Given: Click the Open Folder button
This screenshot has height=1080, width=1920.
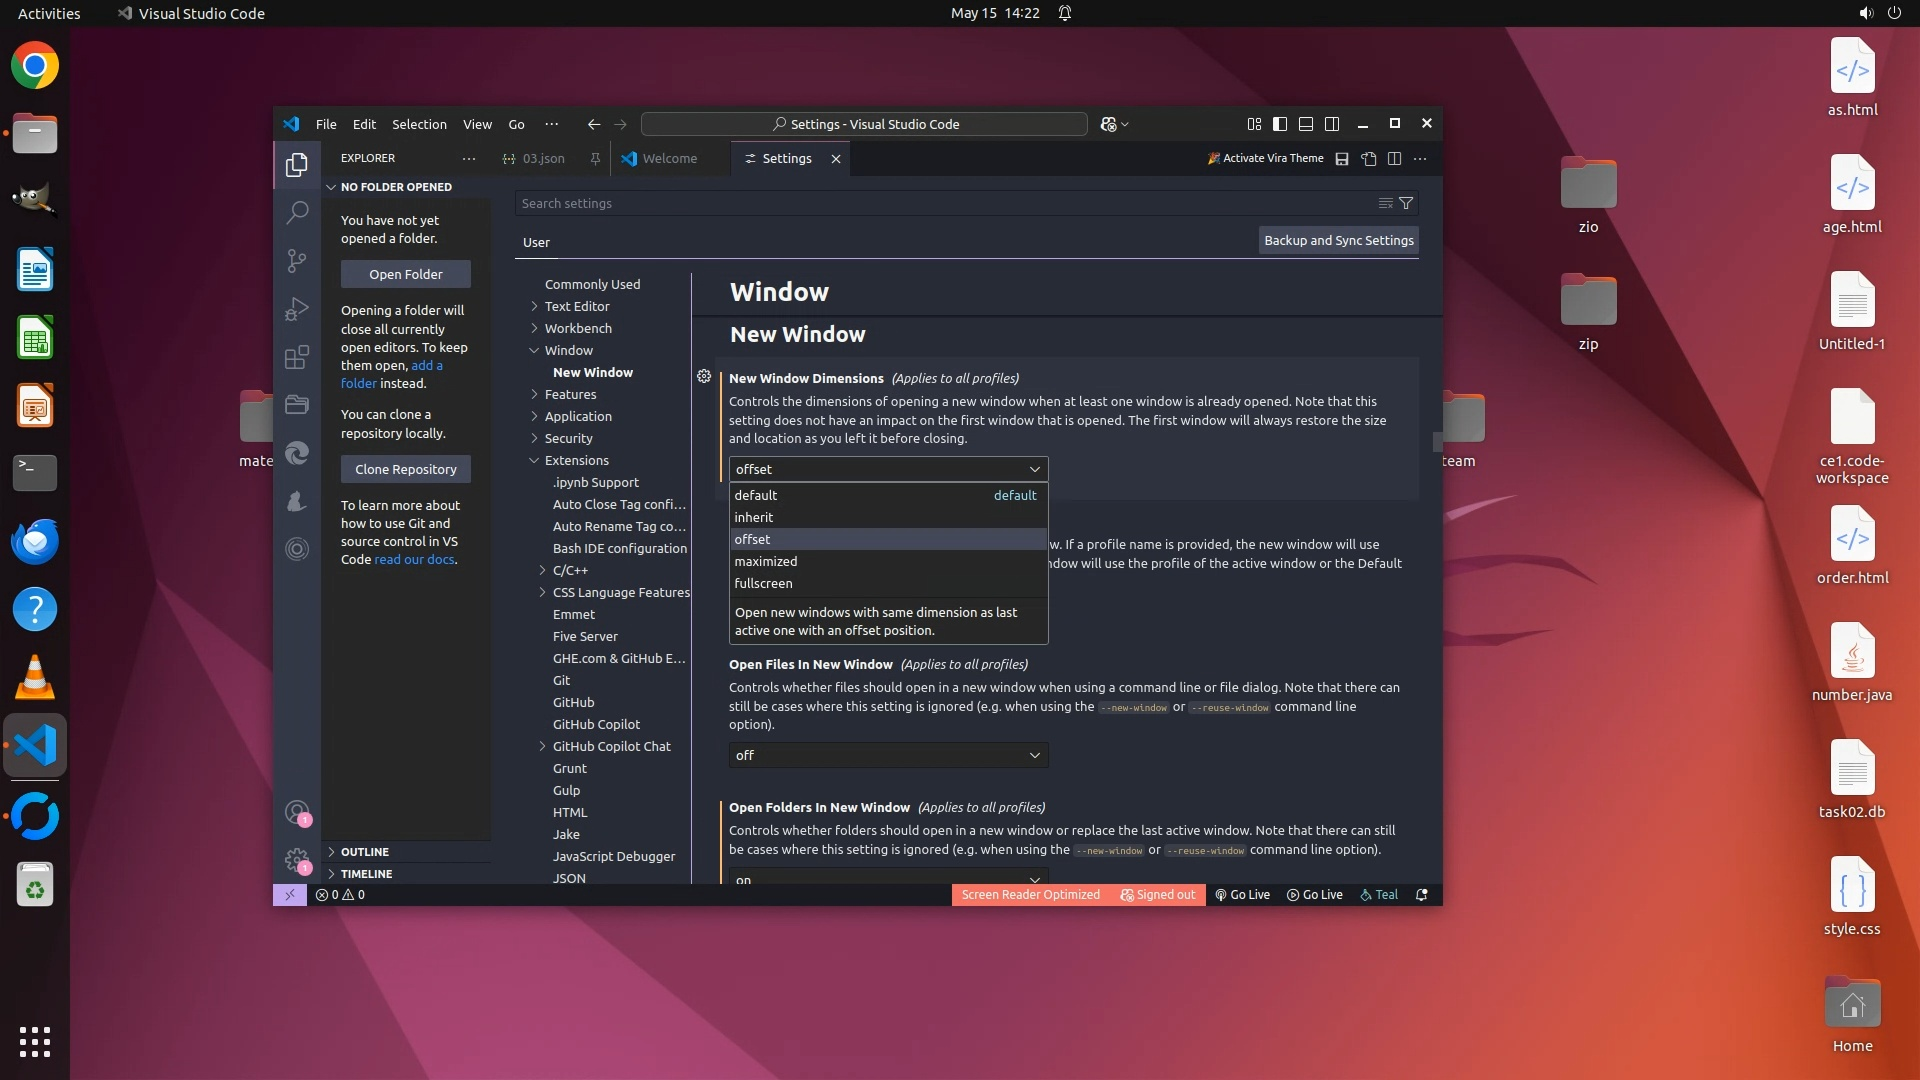Looking at the screenshot, I should 405,274.
